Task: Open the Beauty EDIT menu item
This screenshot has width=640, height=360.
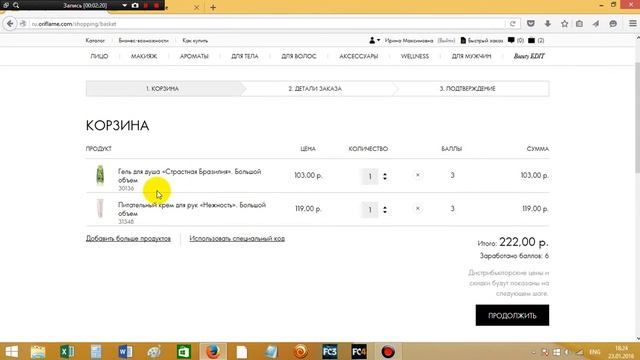Action: point(529,56)
